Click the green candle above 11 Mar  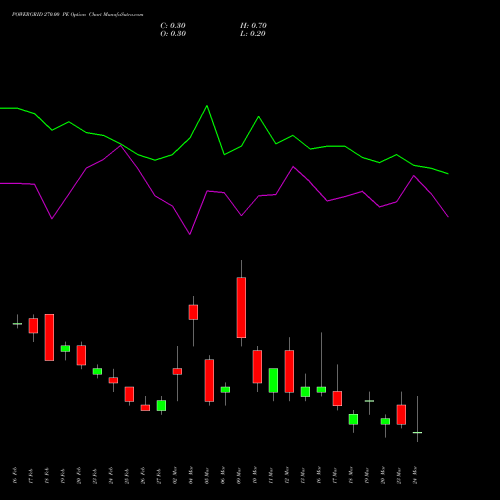point(273,380)
